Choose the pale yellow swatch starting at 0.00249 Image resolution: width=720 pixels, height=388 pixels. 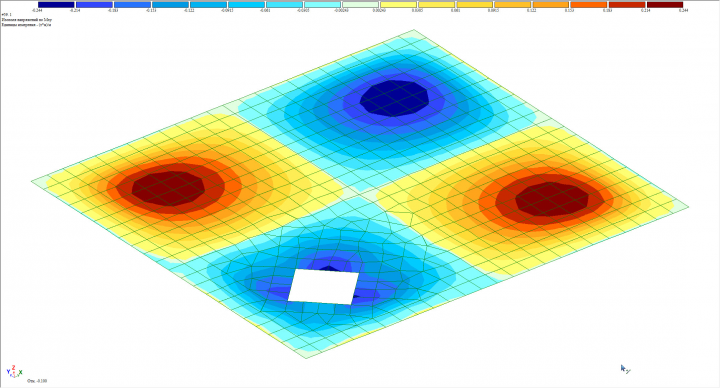click(399, 5)
